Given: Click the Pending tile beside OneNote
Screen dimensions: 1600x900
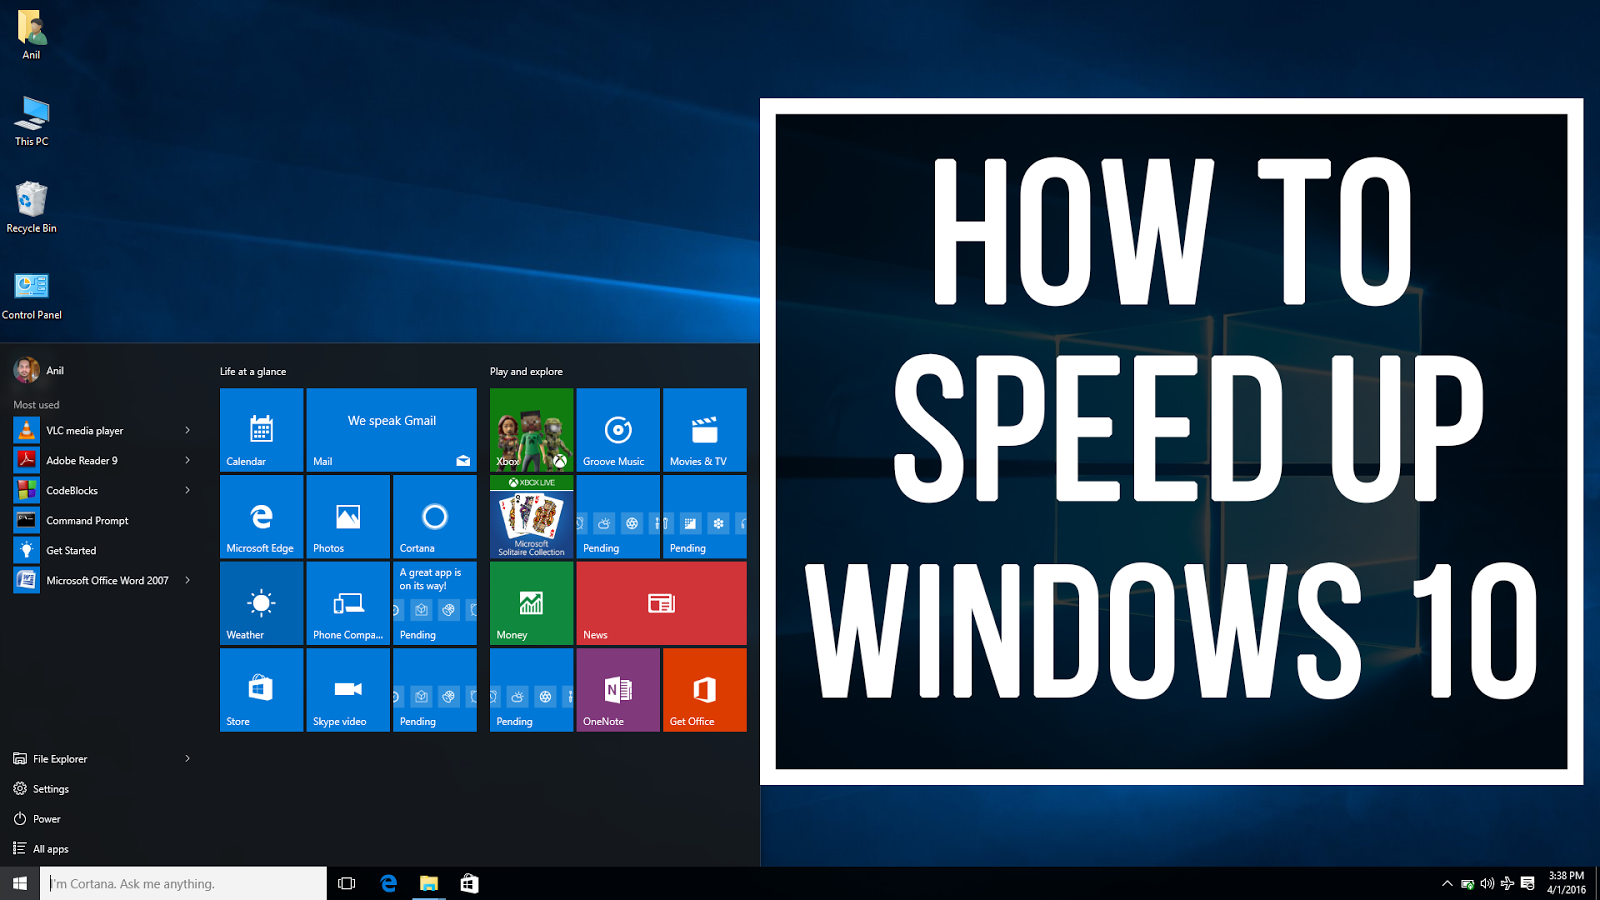Looking at the screenshot, I should click(x=531, y=690).
